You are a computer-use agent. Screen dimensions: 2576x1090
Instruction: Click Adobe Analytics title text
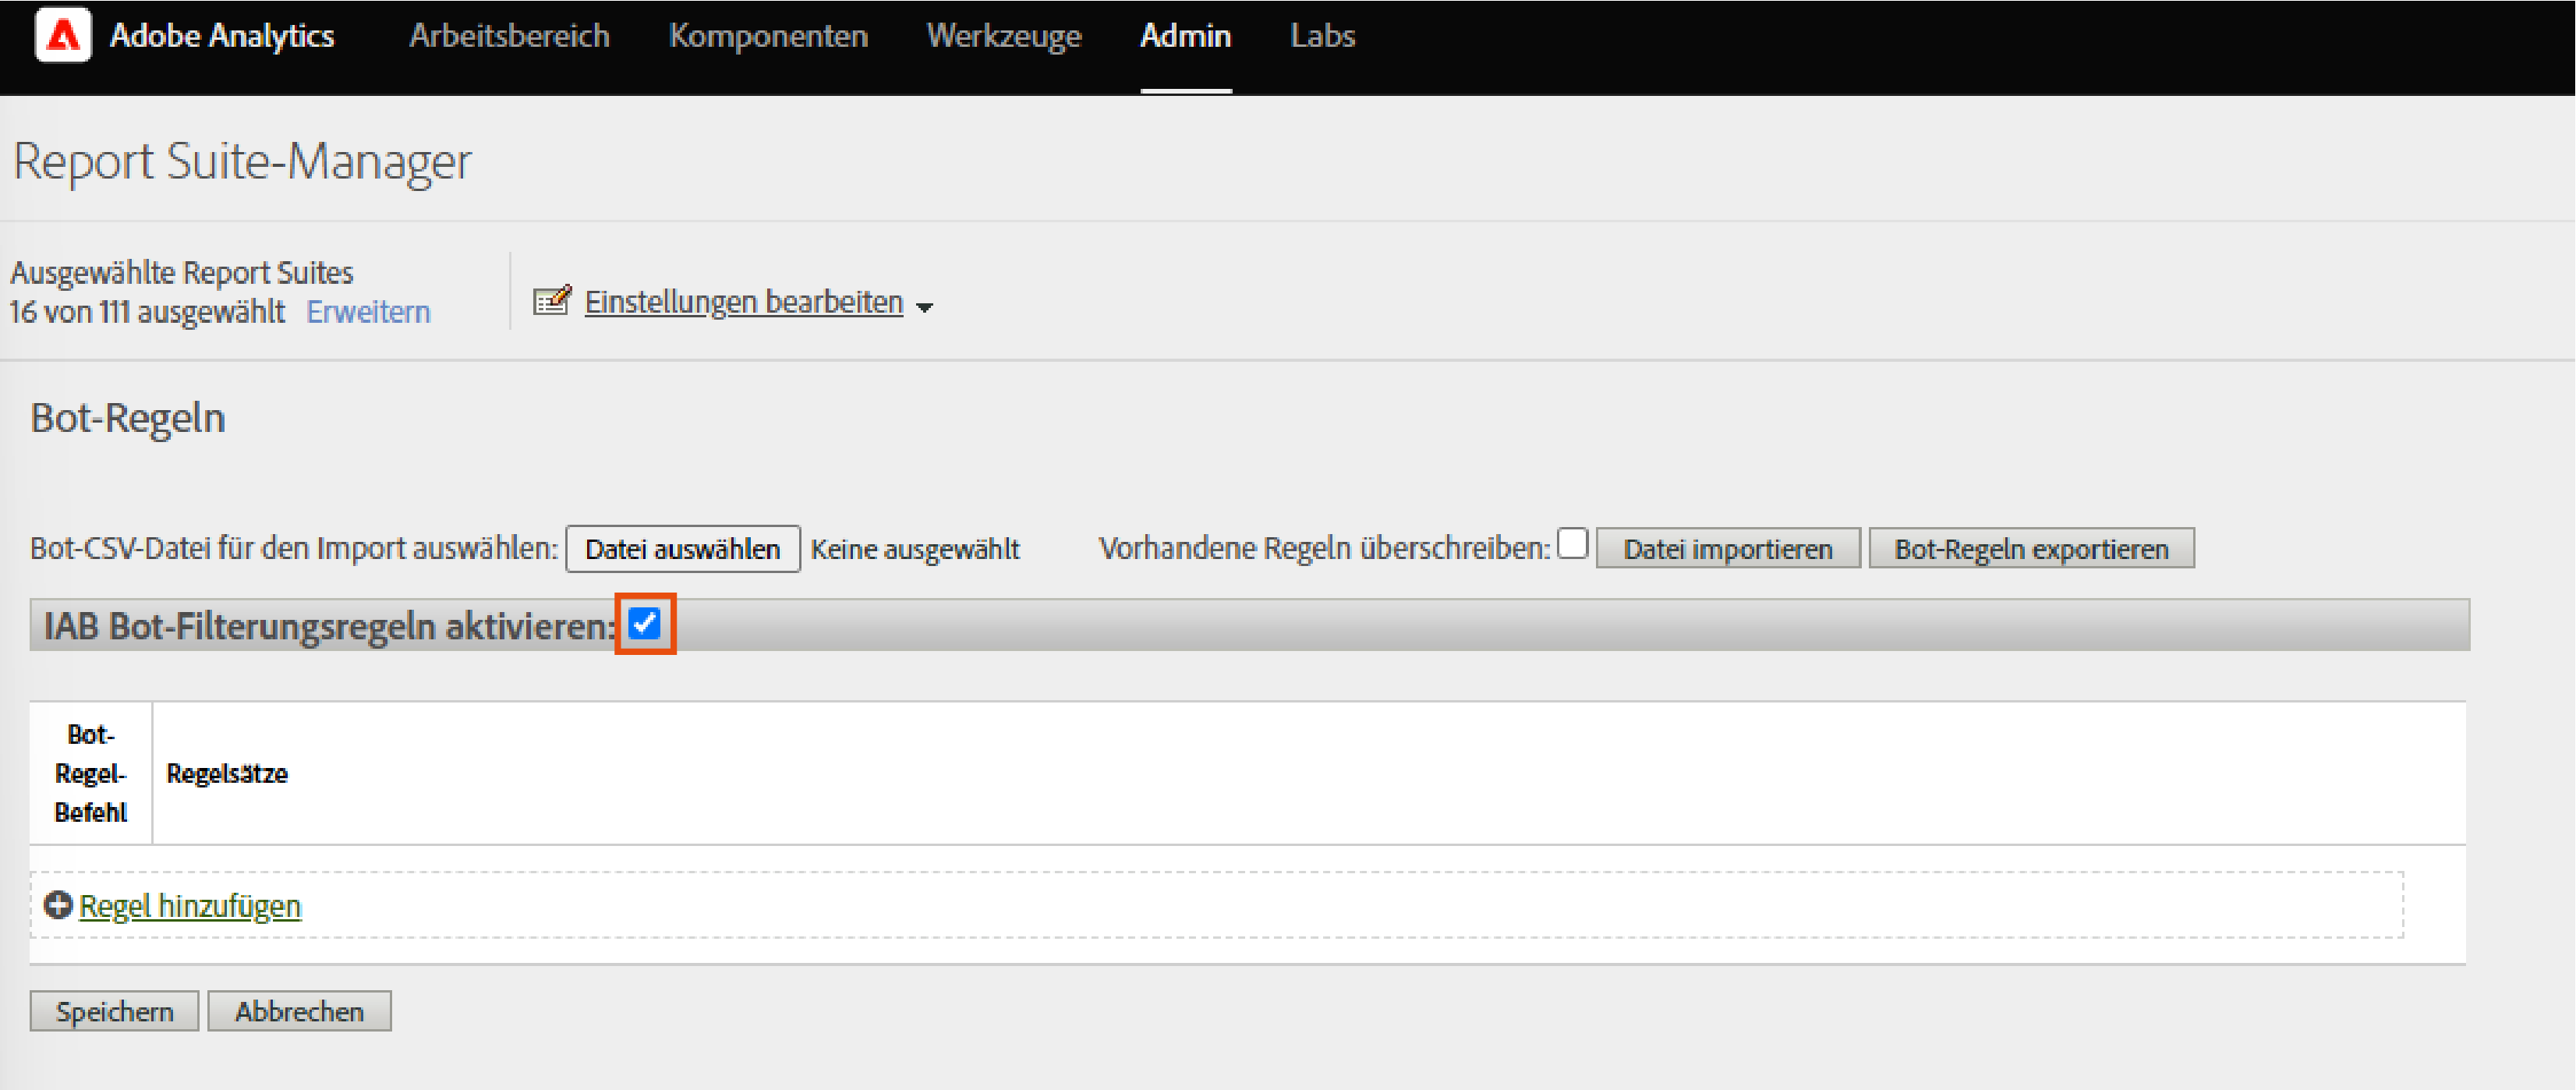222,36
